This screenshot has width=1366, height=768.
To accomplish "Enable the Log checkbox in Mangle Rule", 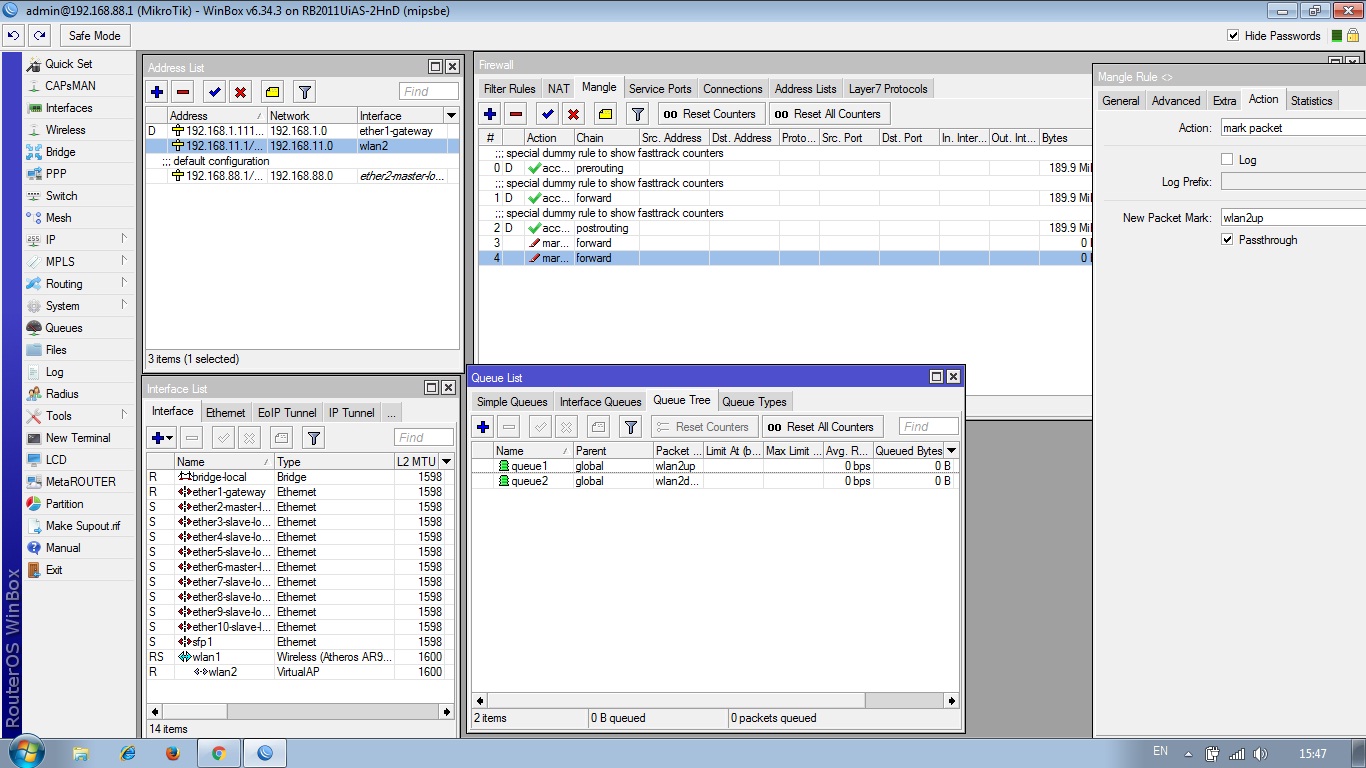I will (x=1227, y=160).
